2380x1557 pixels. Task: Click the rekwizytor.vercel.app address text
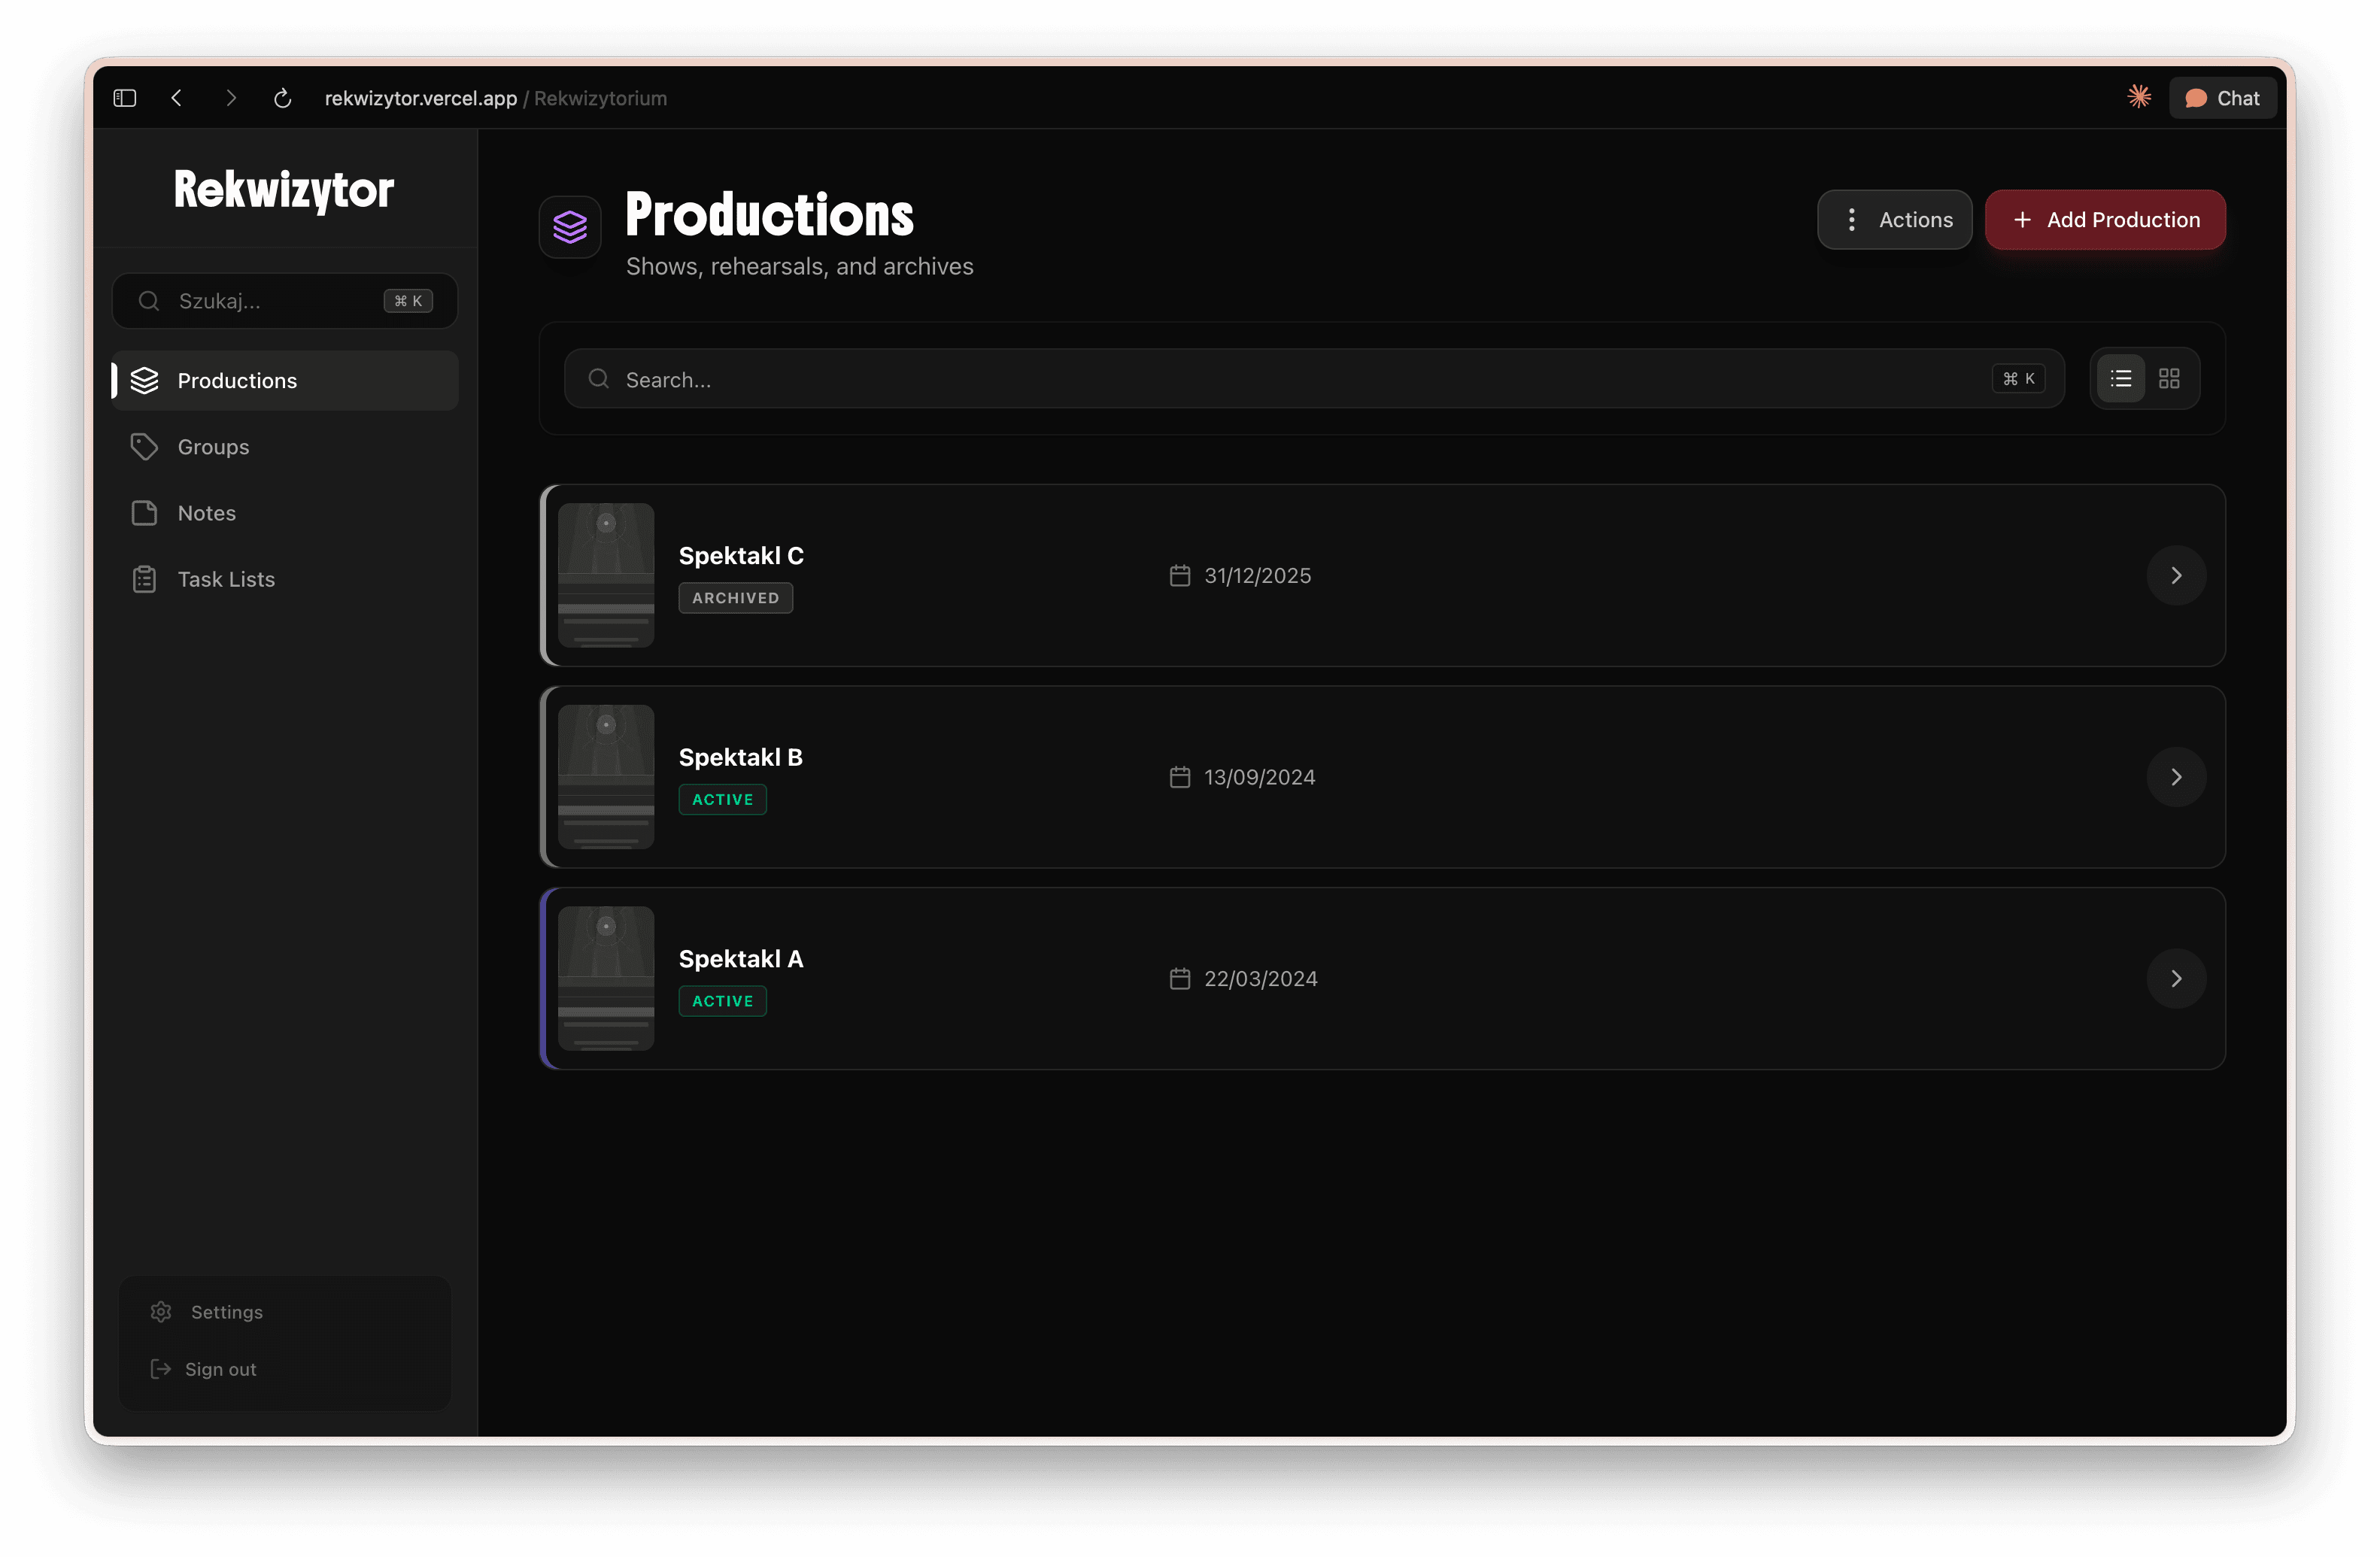point(421,98)
